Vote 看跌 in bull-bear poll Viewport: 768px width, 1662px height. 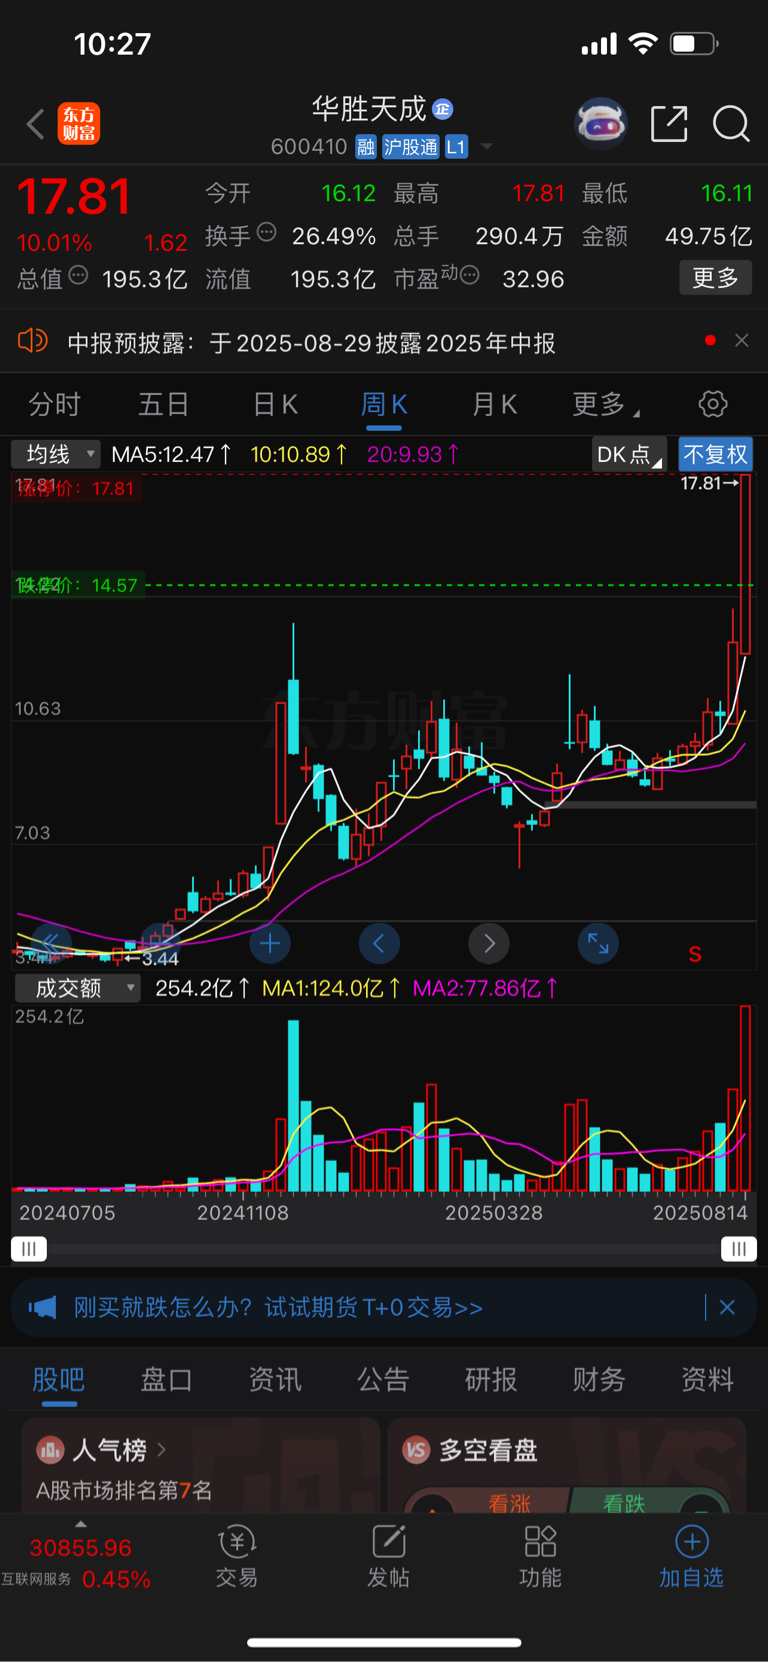click(624, 1502)
